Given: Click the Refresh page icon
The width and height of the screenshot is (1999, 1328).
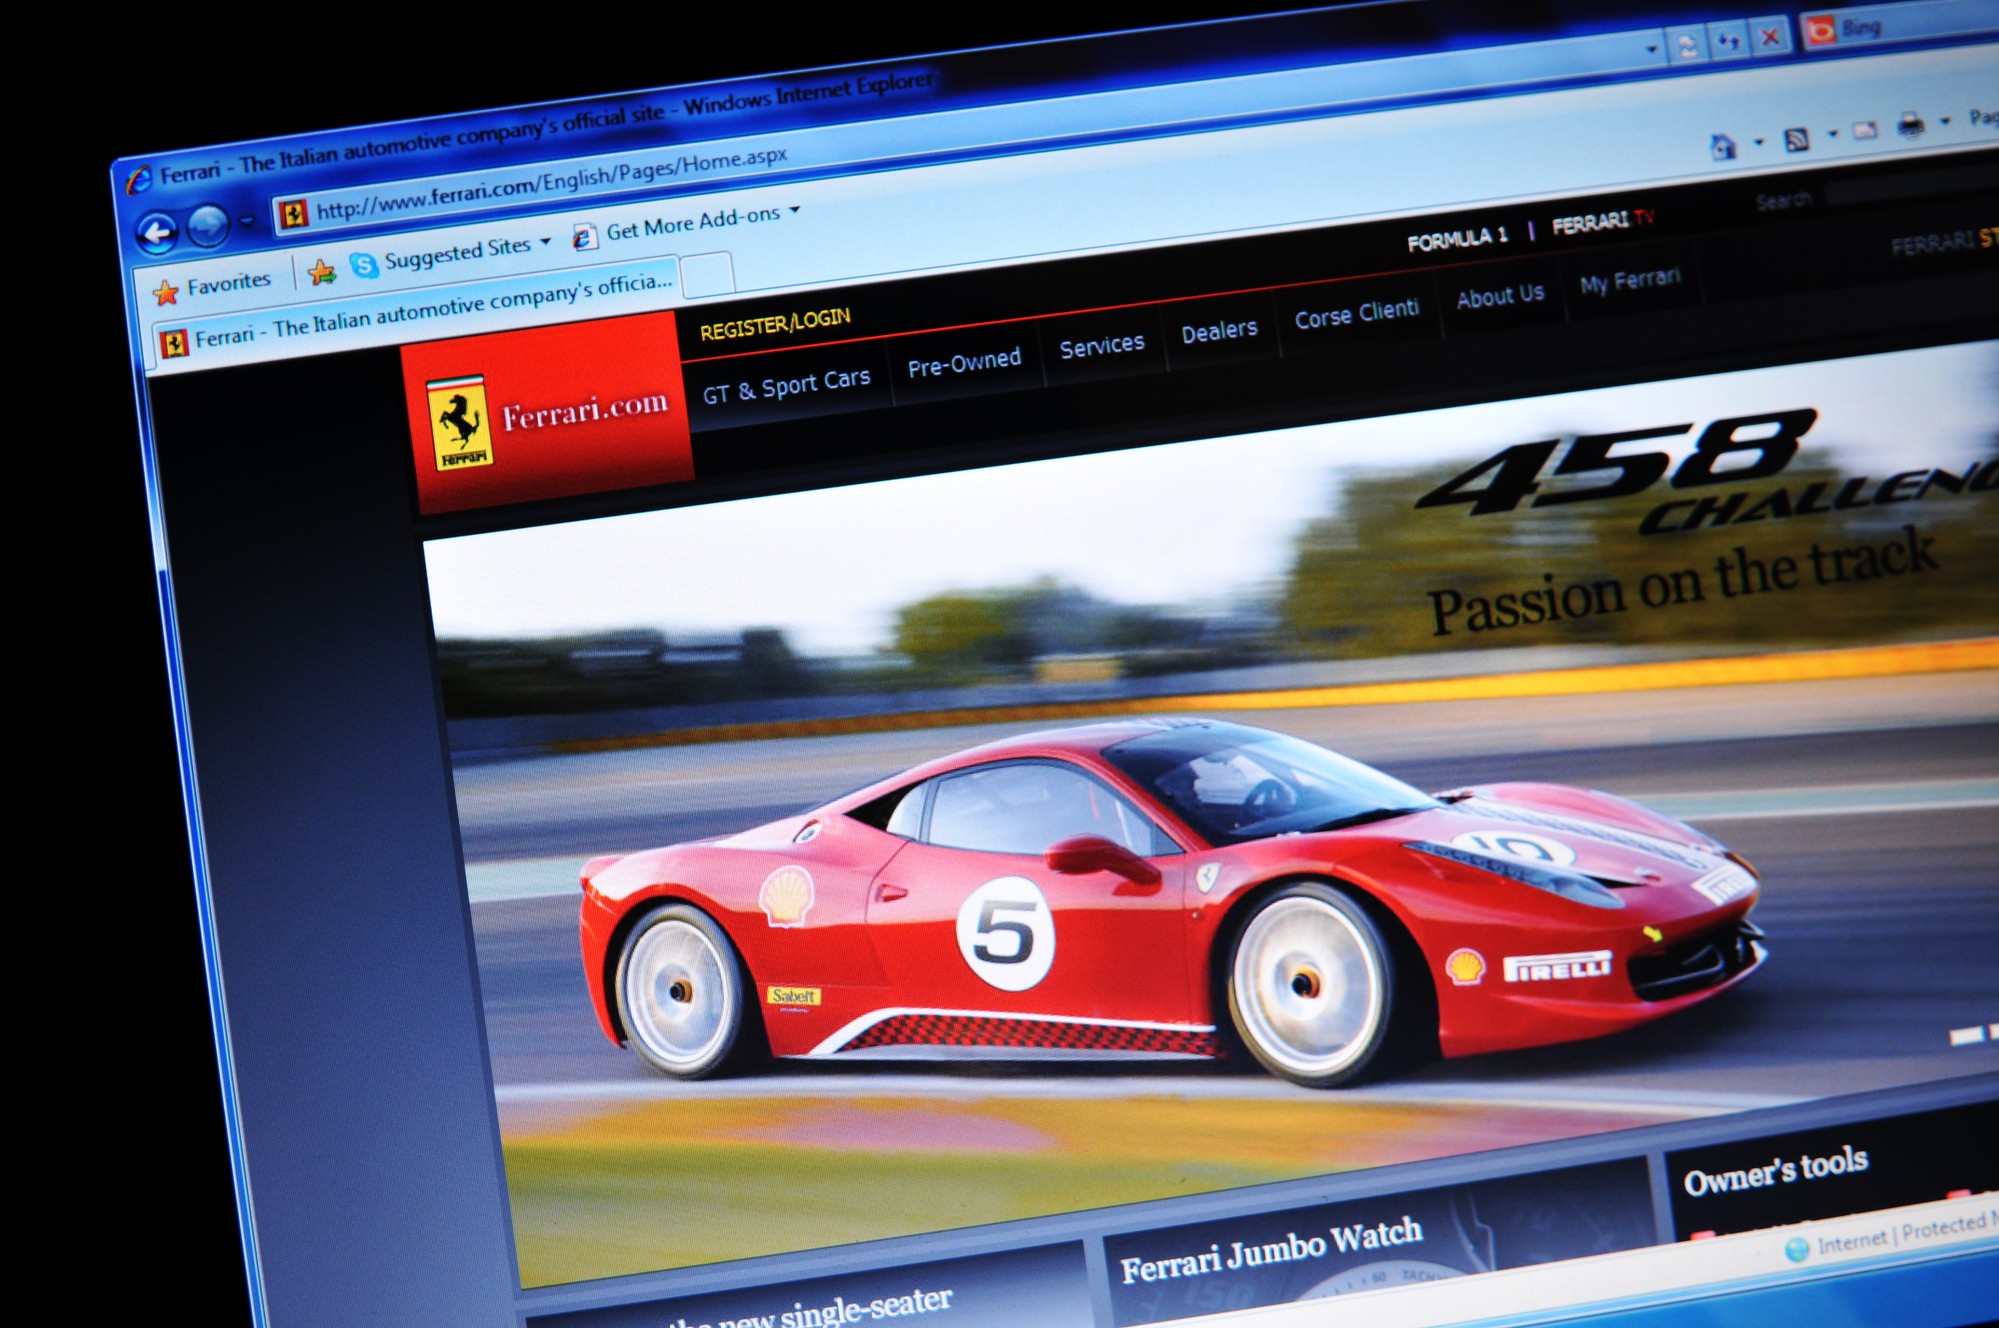Looking at the screenshot, I should click(x=1728, y=40).
